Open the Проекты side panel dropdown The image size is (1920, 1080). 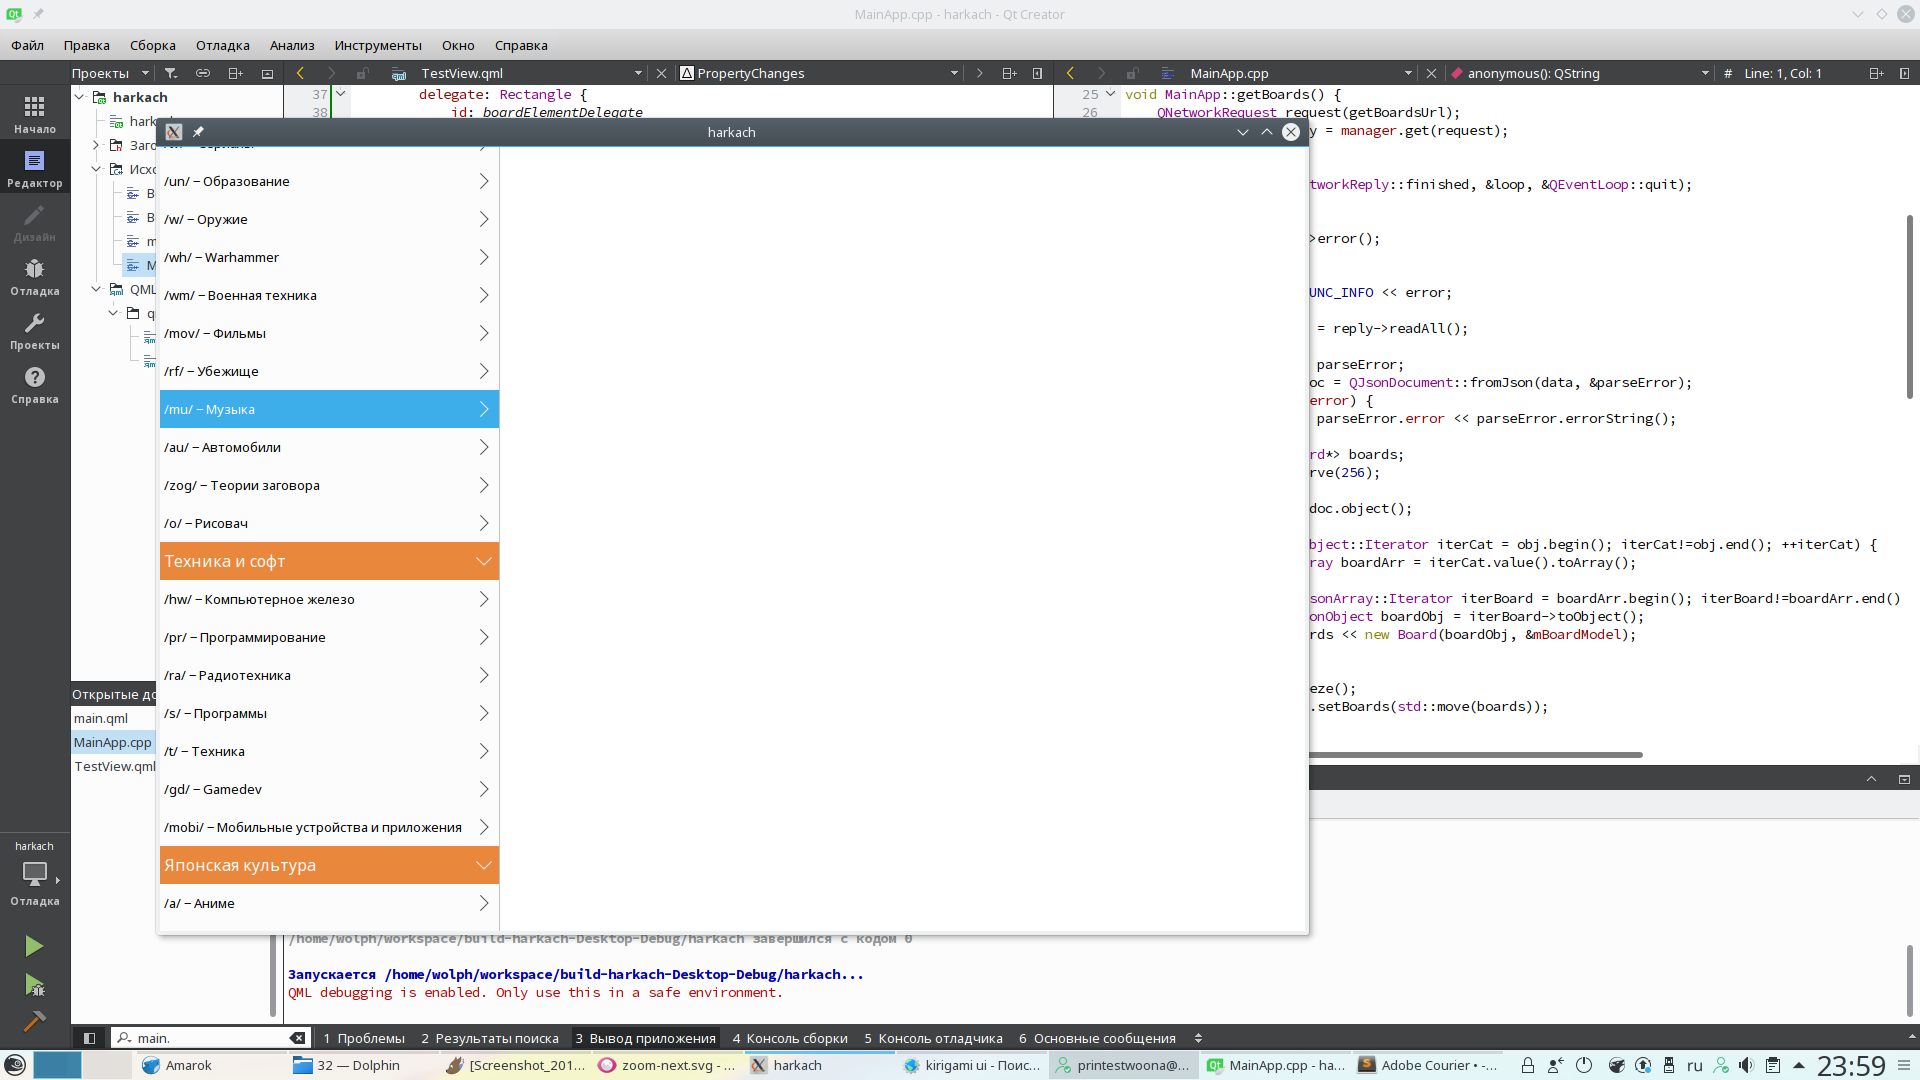[x=110, y=73]
